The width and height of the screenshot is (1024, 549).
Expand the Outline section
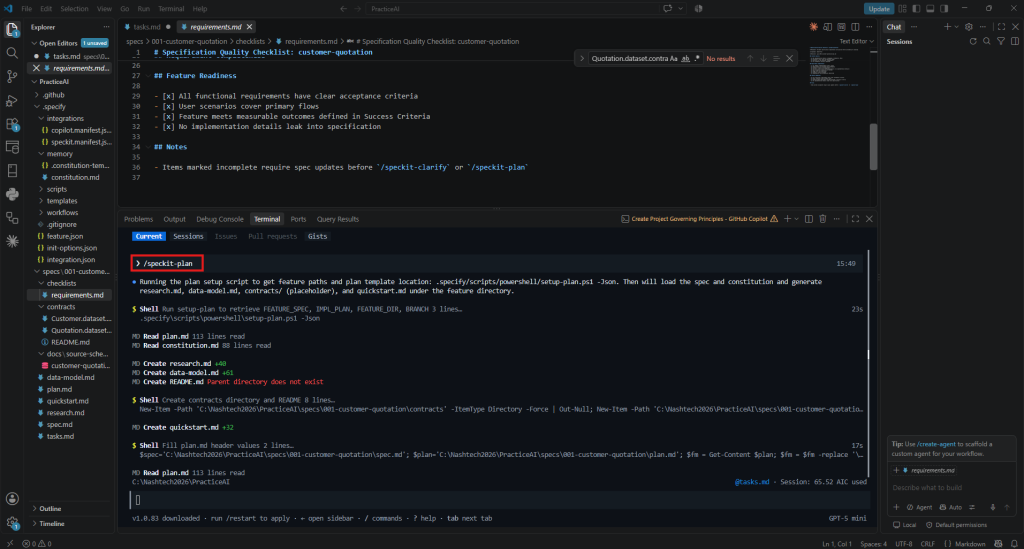pyautogui.click(x=50, y=509)
